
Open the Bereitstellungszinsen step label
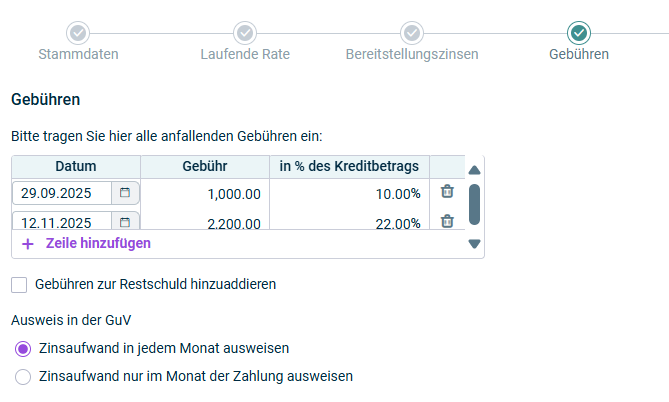411,54
